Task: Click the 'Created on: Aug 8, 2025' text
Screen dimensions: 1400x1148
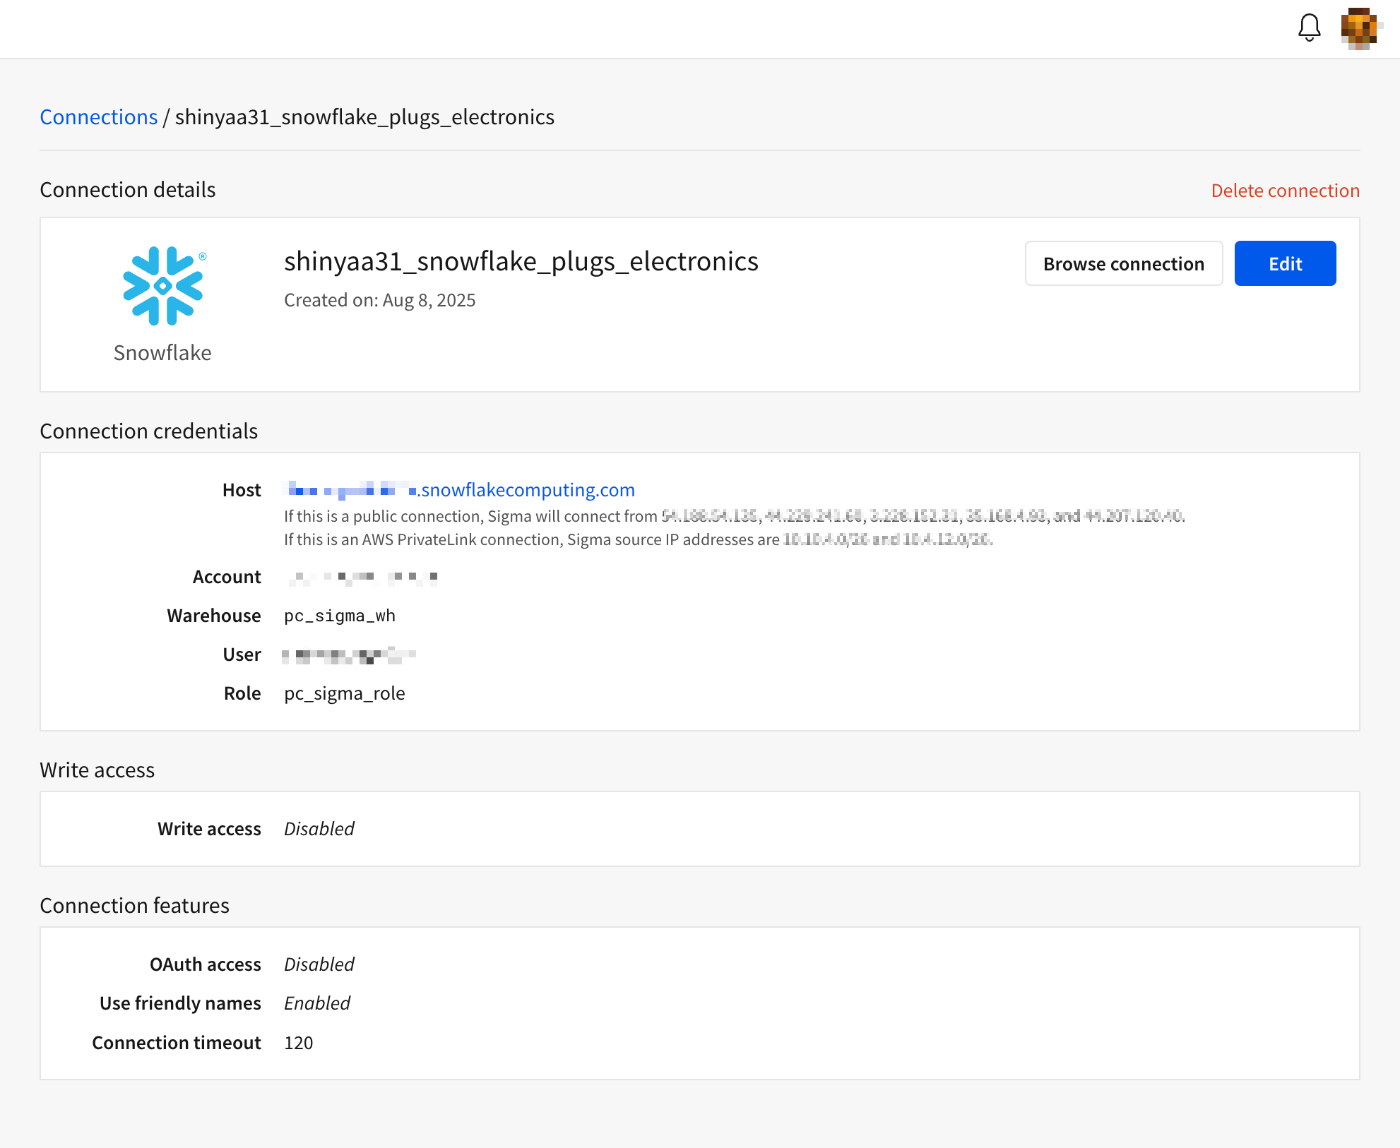Action: pos(380,301)
